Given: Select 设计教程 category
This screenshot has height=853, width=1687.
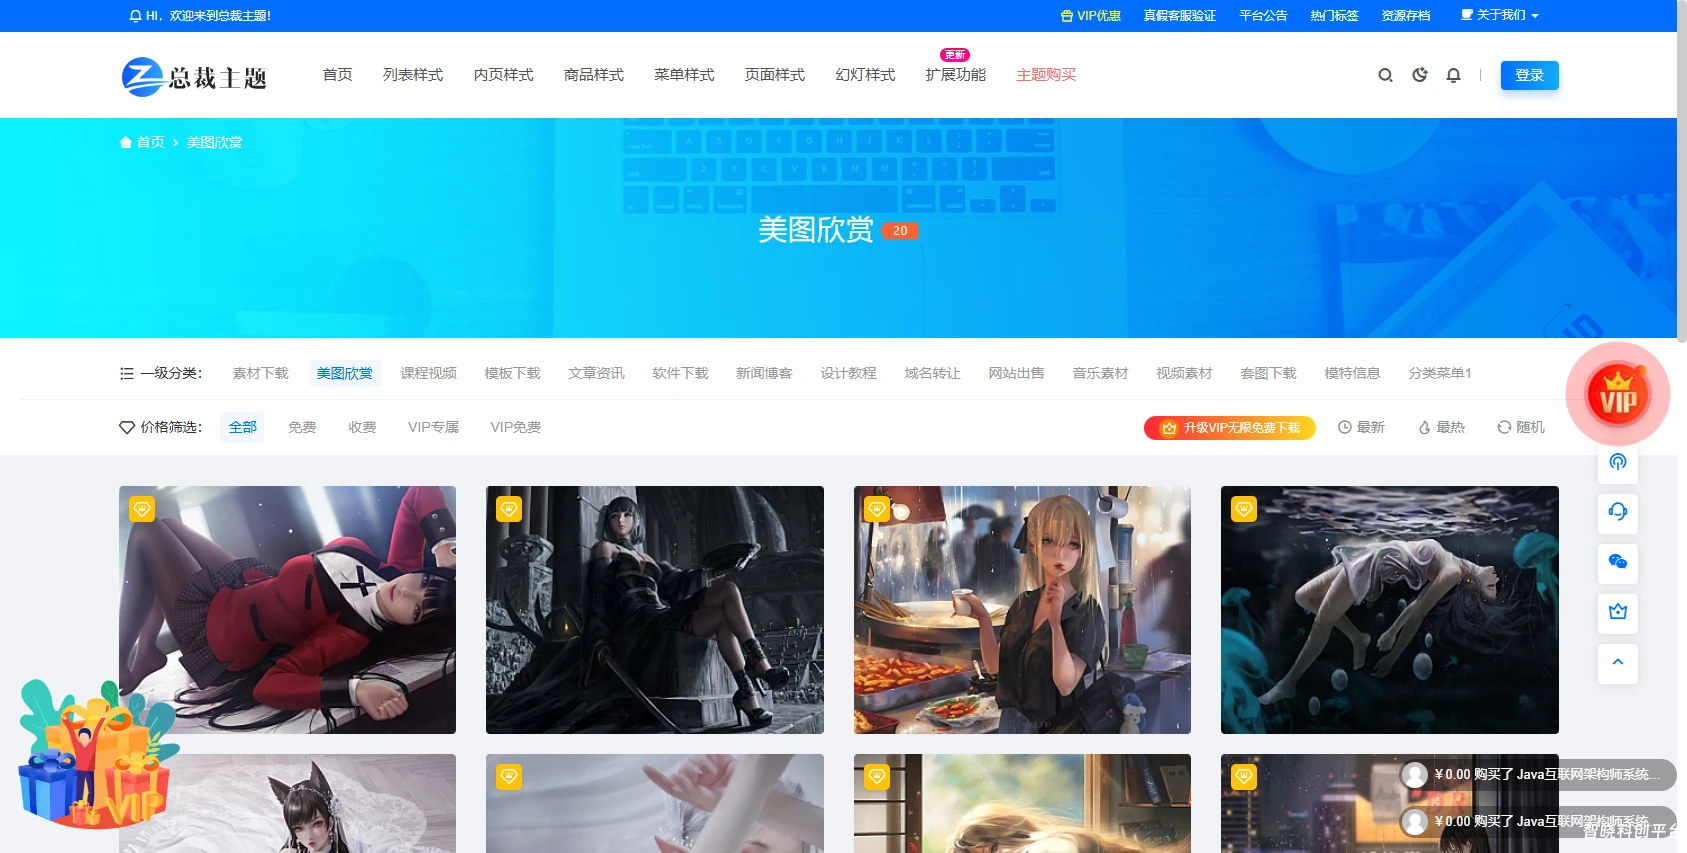Looking at the screenshot, I should coord(848,373).
